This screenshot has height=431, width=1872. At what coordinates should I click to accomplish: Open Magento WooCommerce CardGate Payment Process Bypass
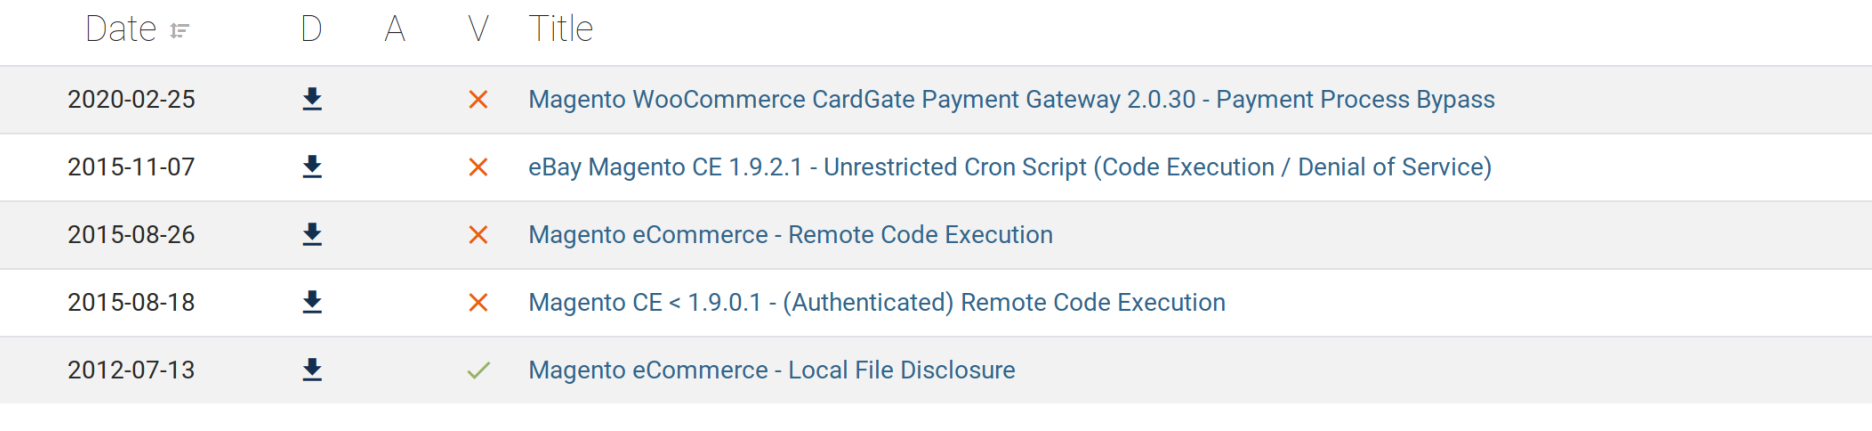click(1011, 99)
